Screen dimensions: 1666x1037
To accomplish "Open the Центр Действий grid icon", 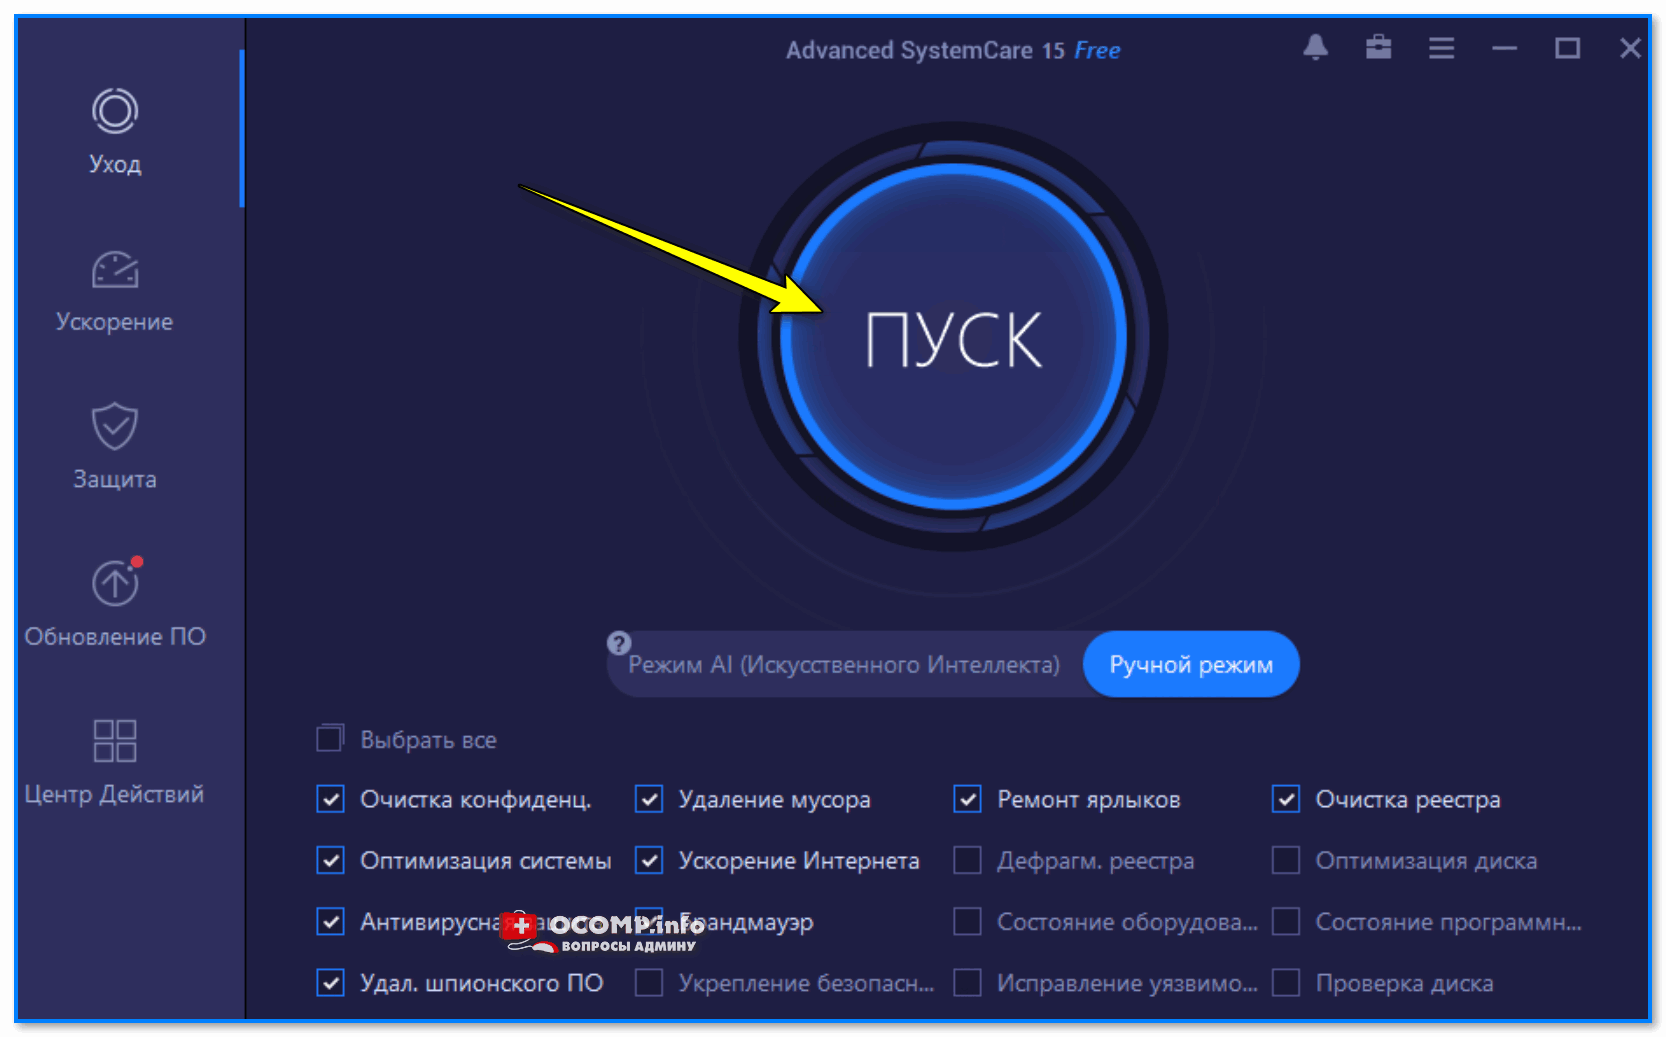I will pyautogui.click(x=115, y=741).
